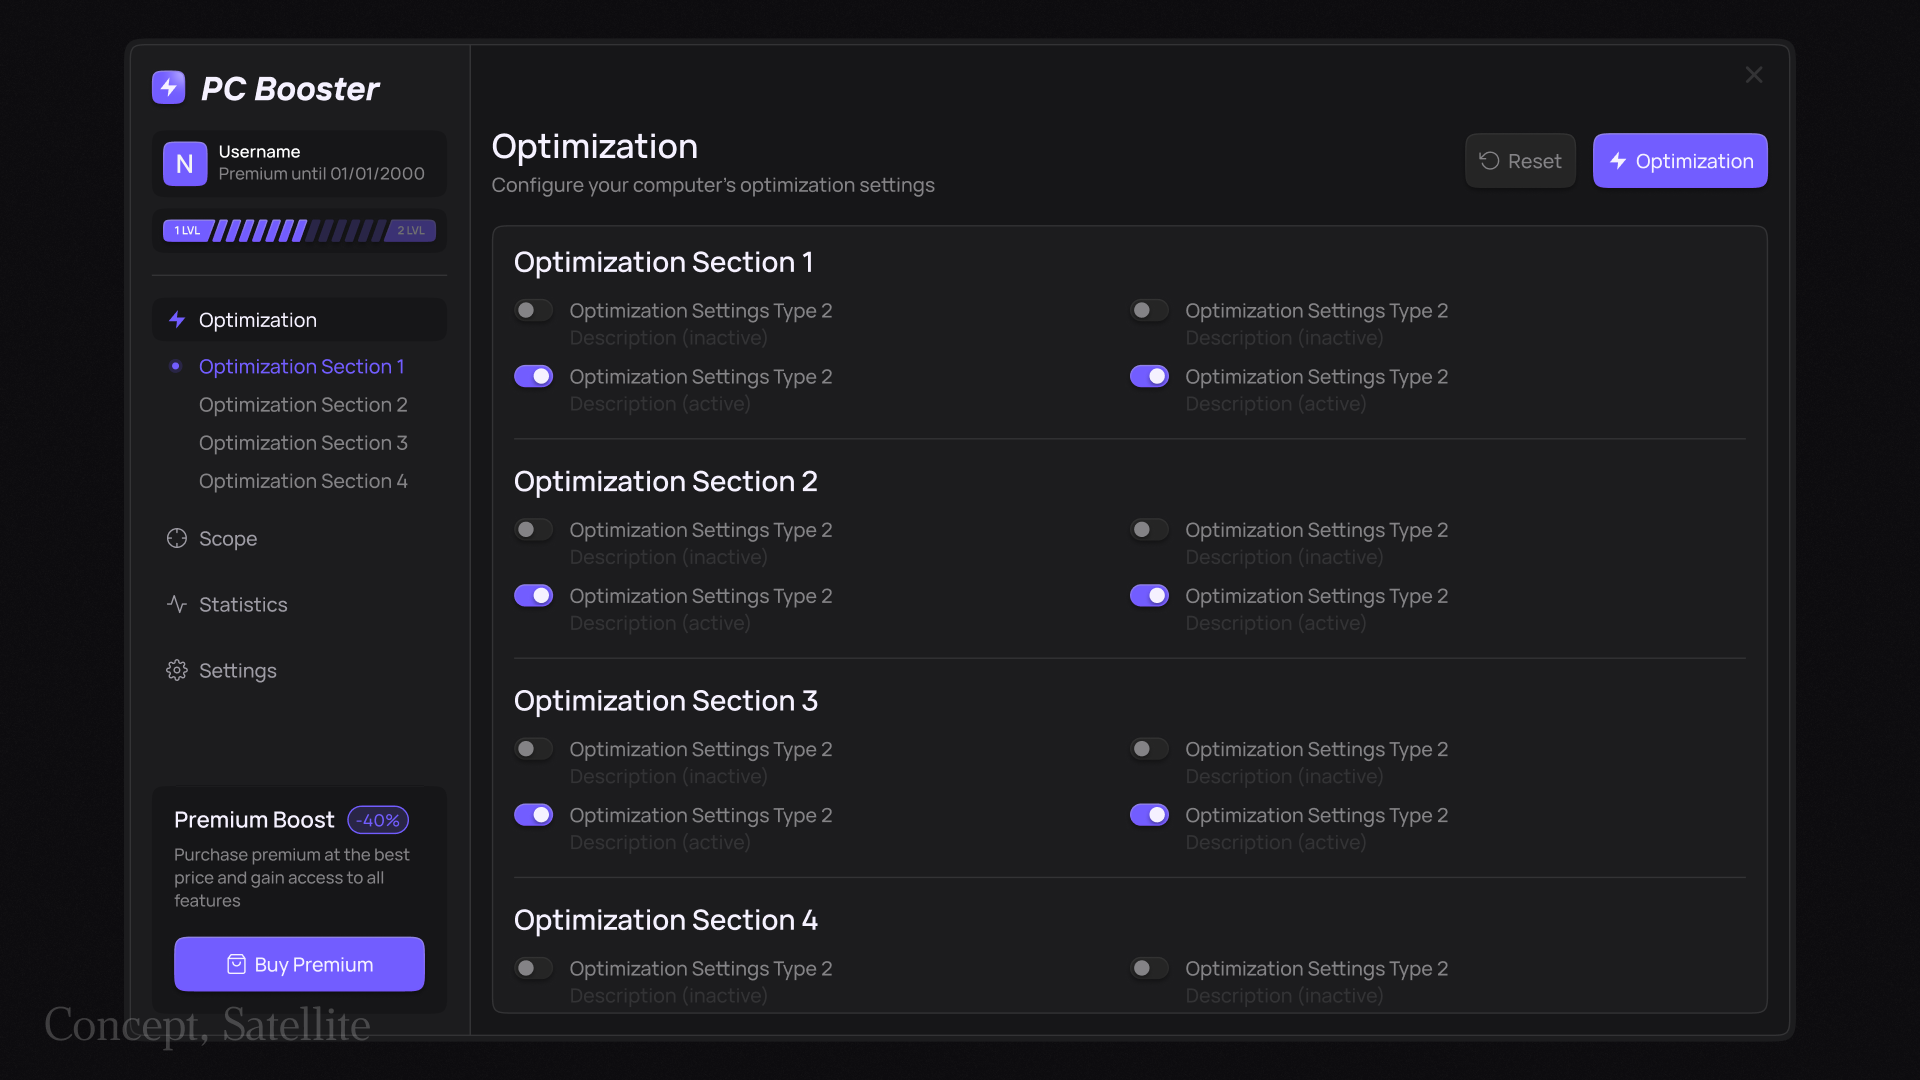Viewport: 1920px width, 1080px height.
Task: Click the user avatar with letter N
Action: [x=185, y=163]
